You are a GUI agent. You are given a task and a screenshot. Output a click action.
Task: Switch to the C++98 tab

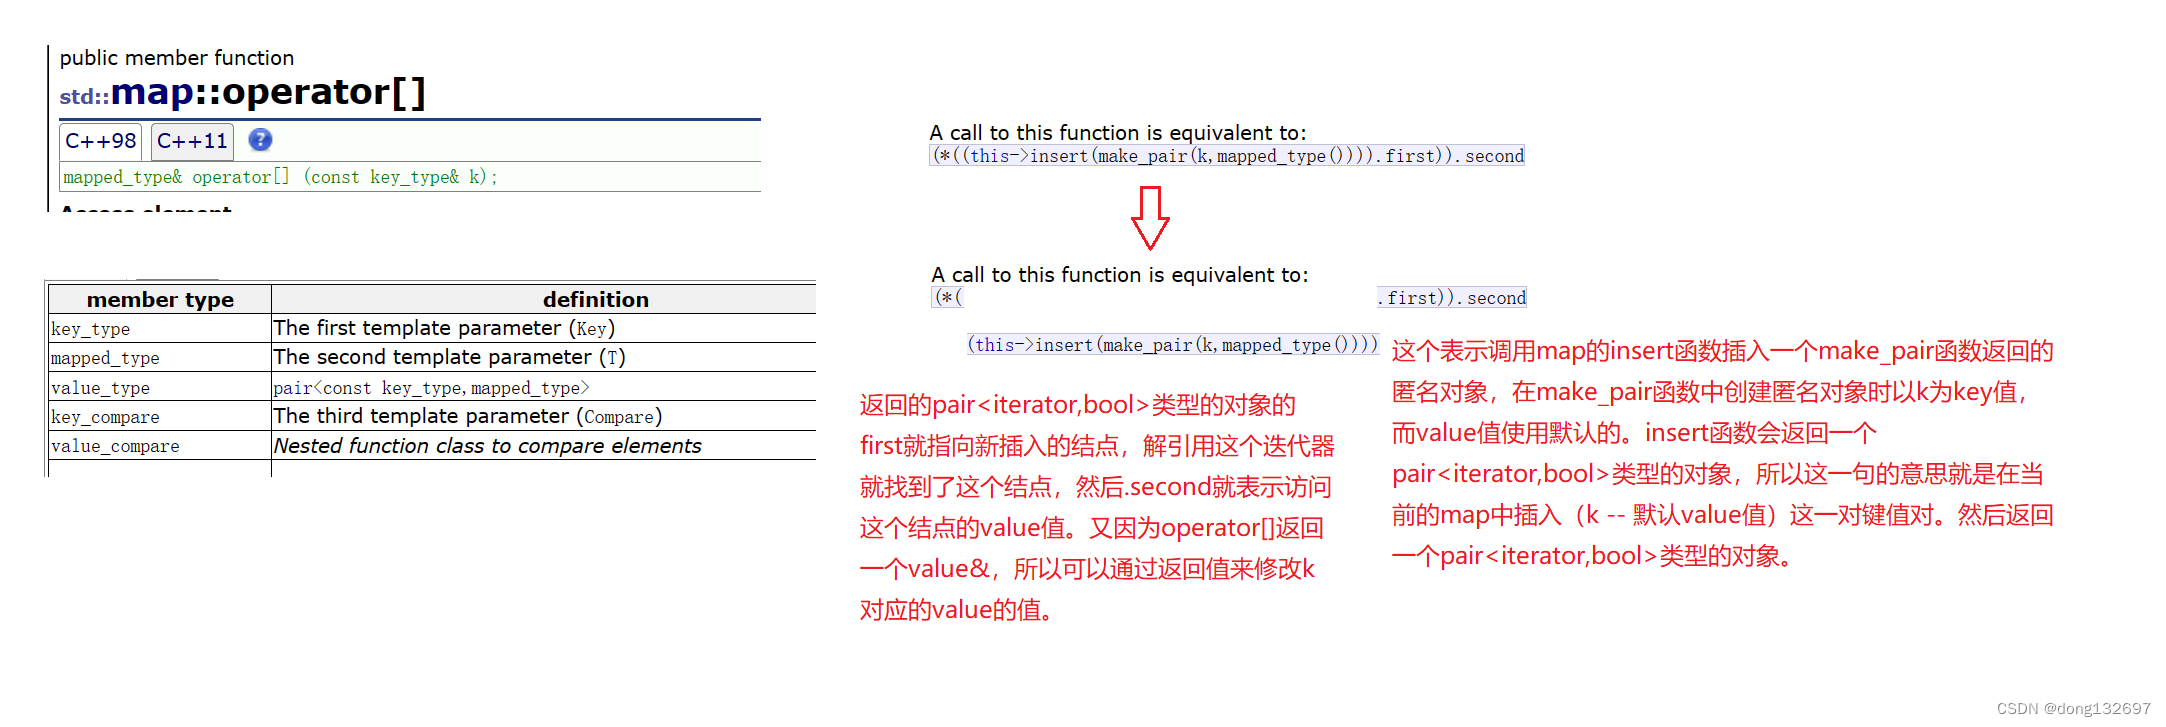pyautogui.click(x=101, y=141)
